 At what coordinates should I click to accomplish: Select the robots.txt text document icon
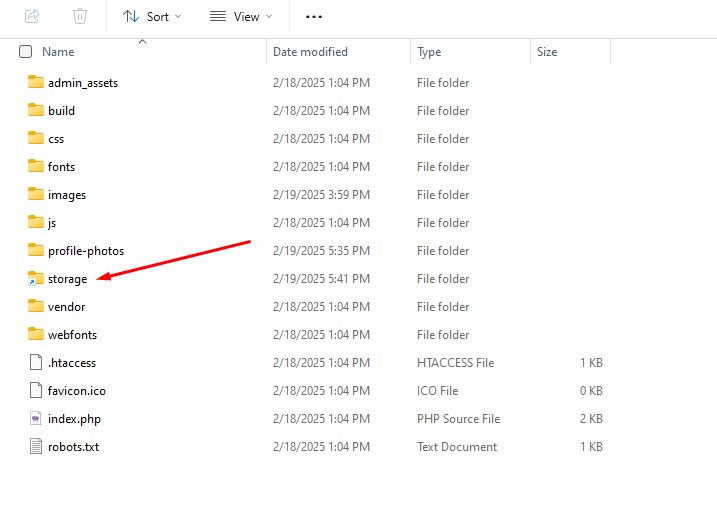tap(35, 447)
